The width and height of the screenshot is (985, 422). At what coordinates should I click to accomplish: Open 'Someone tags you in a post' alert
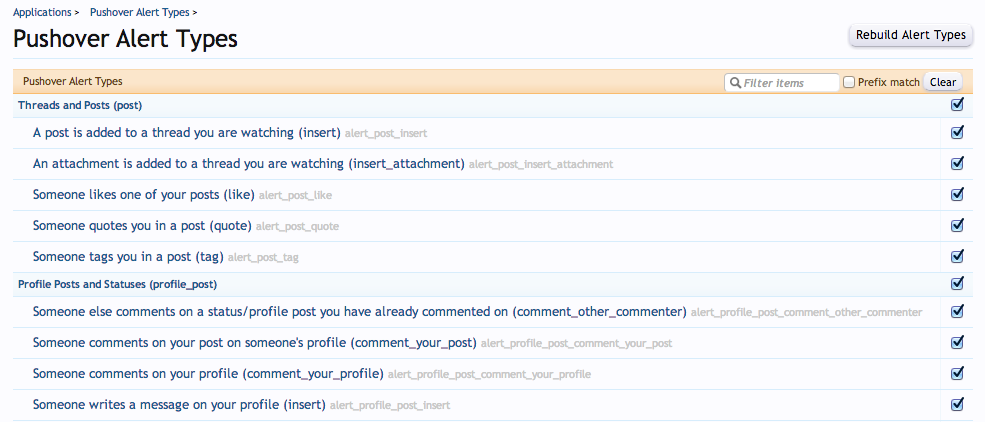[128, 257]
